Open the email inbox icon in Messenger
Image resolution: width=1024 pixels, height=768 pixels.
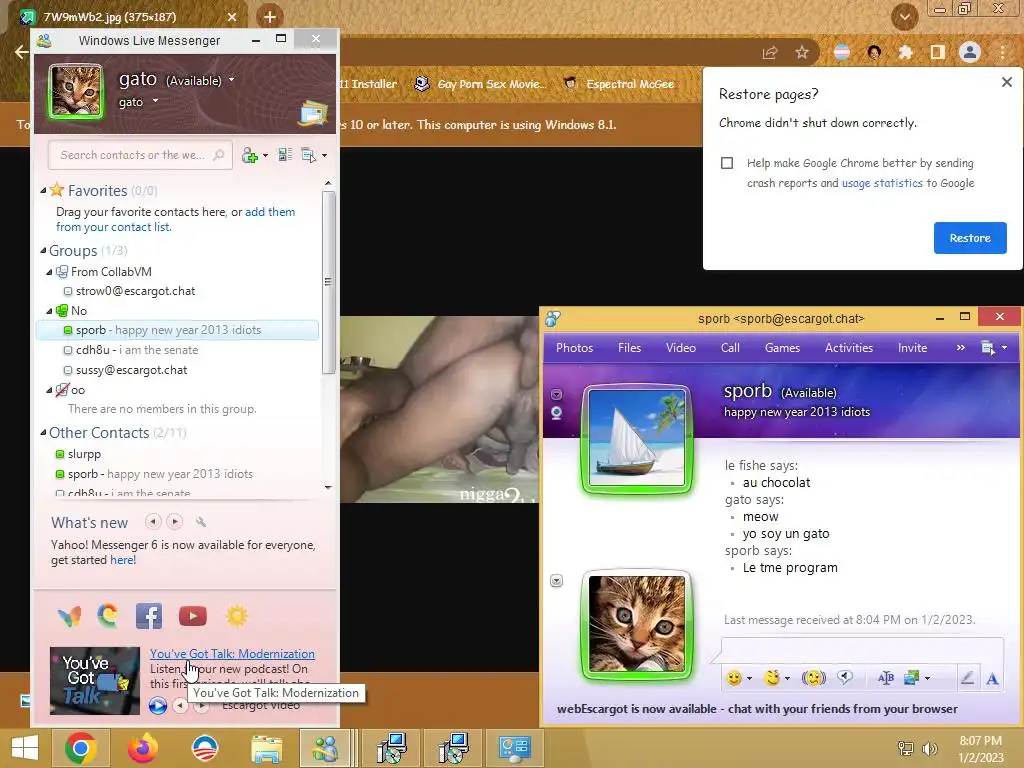tap(313, 114)
